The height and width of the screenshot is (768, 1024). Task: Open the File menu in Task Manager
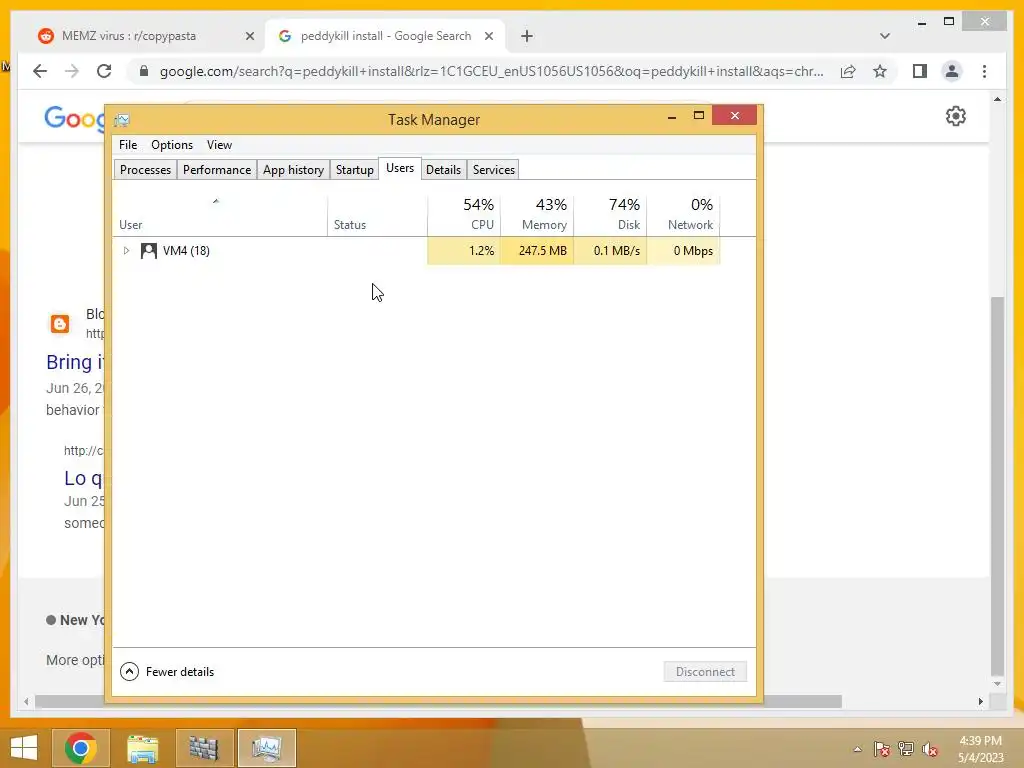tap(128, 145)
